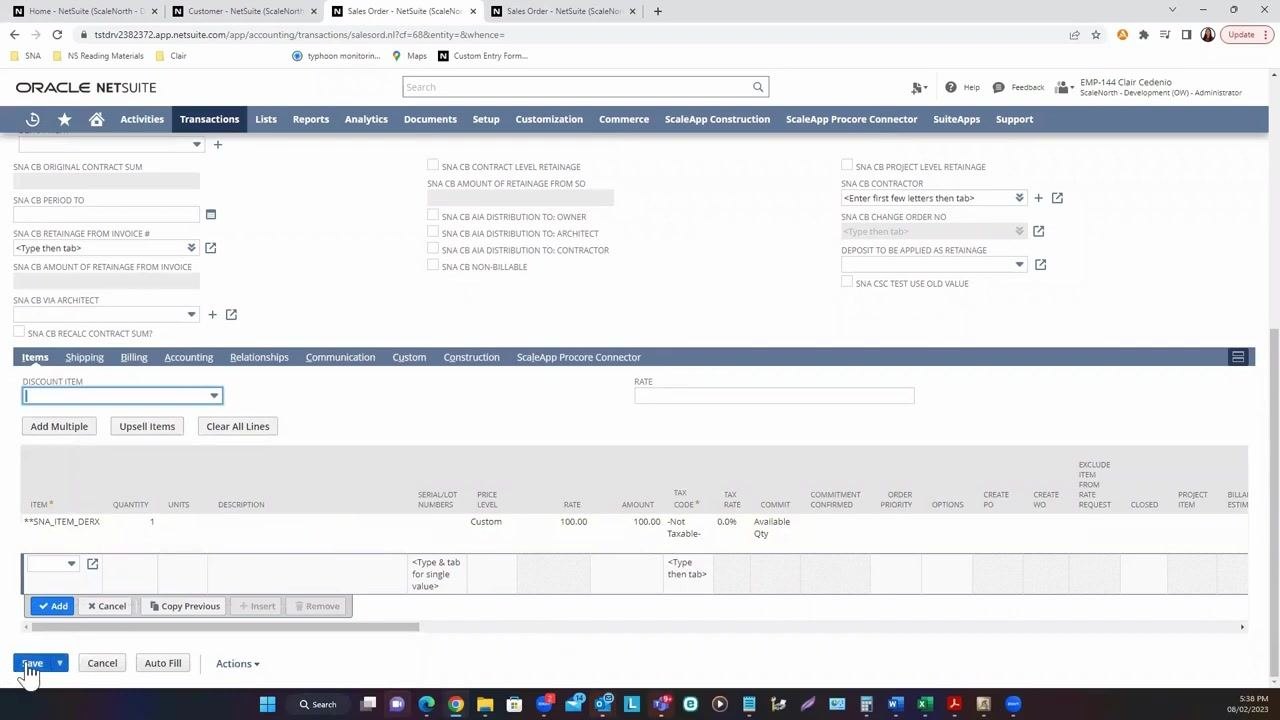Open SNA CB Change Order No link icon
Image resolution: width=1280 pixels, height=720 pixels.
[x=1038, y=231]
